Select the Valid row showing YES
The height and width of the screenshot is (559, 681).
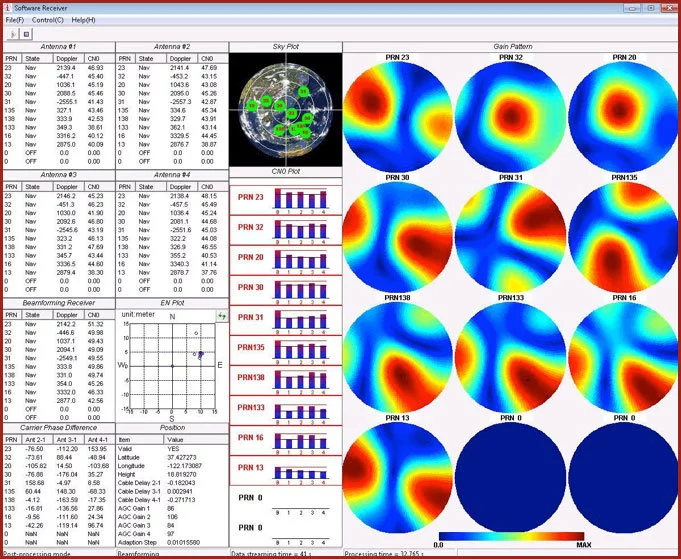click(x=172, y=449)
